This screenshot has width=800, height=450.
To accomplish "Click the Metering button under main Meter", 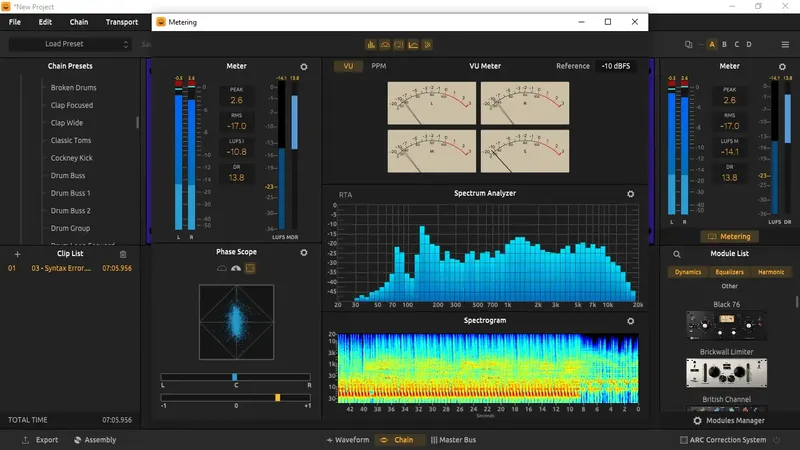I will coord(730,237).
